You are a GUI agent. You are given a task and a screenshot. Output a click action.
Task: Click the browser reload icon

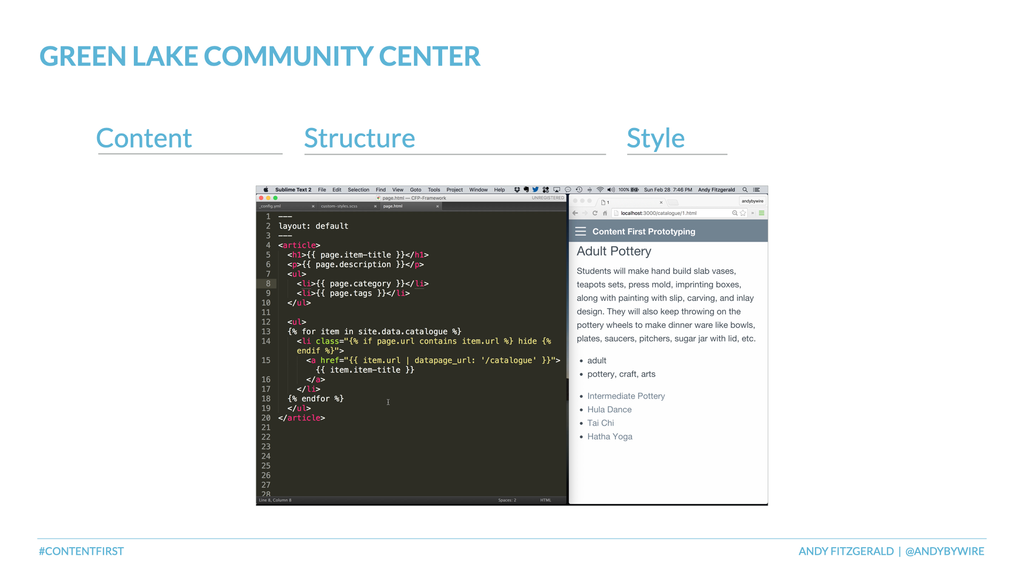point(595,213)
